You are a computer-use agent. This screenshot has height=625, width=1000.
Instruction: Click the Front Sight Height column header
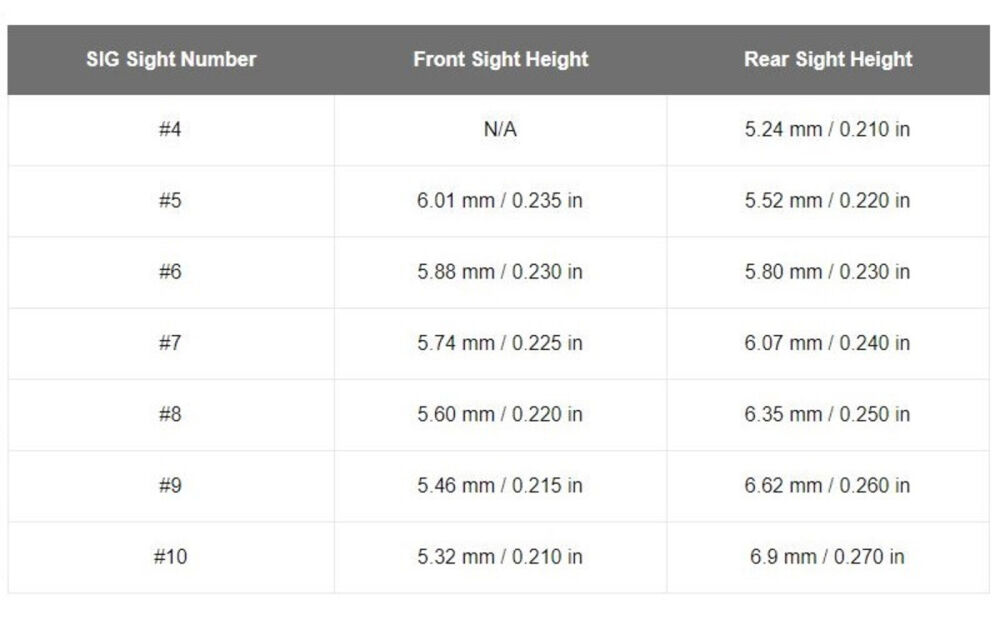click(x=500, y=59)
